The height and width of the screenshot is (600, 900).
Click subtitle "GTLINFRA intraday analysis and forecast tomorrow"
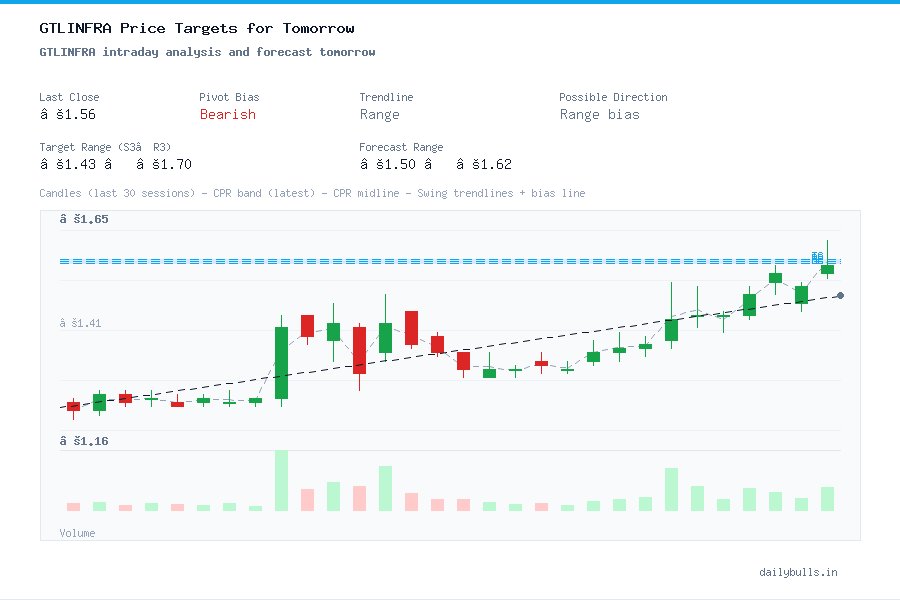coord(207,52)
